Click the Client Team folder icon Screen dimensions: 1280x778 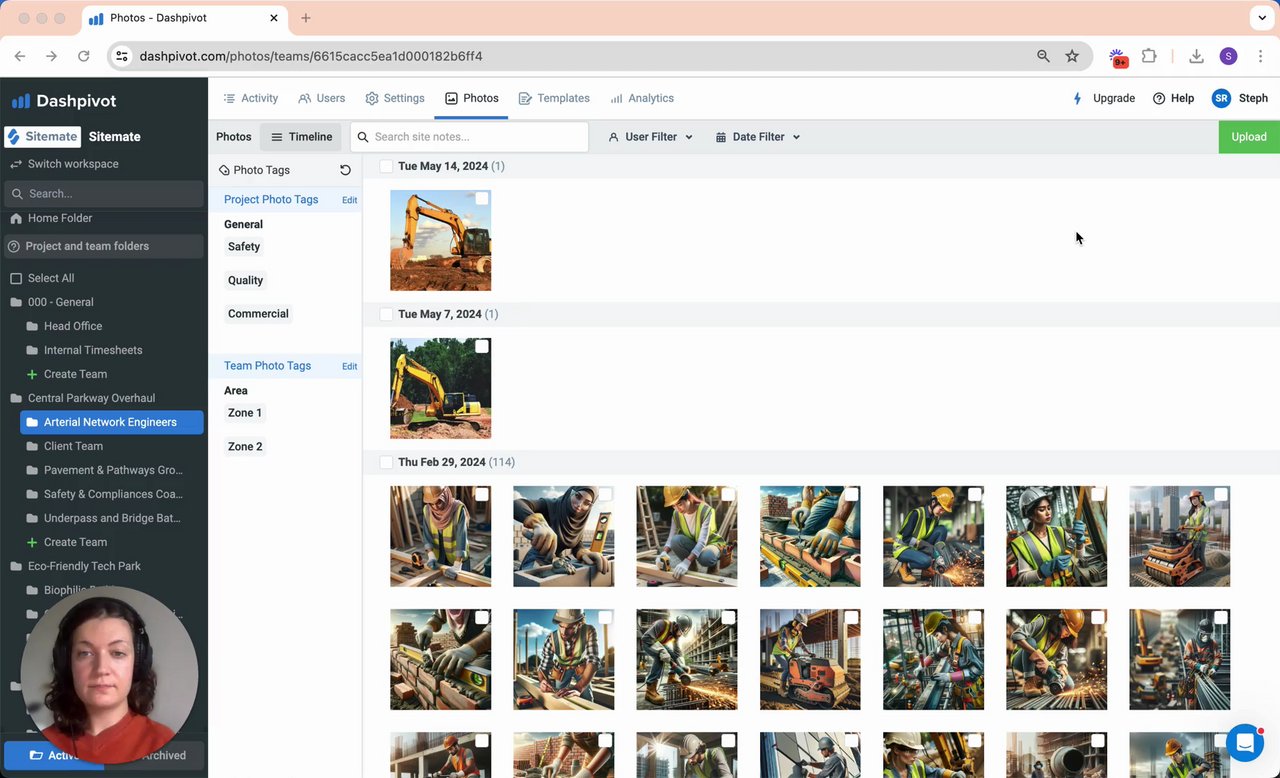(x=32, y=446)
